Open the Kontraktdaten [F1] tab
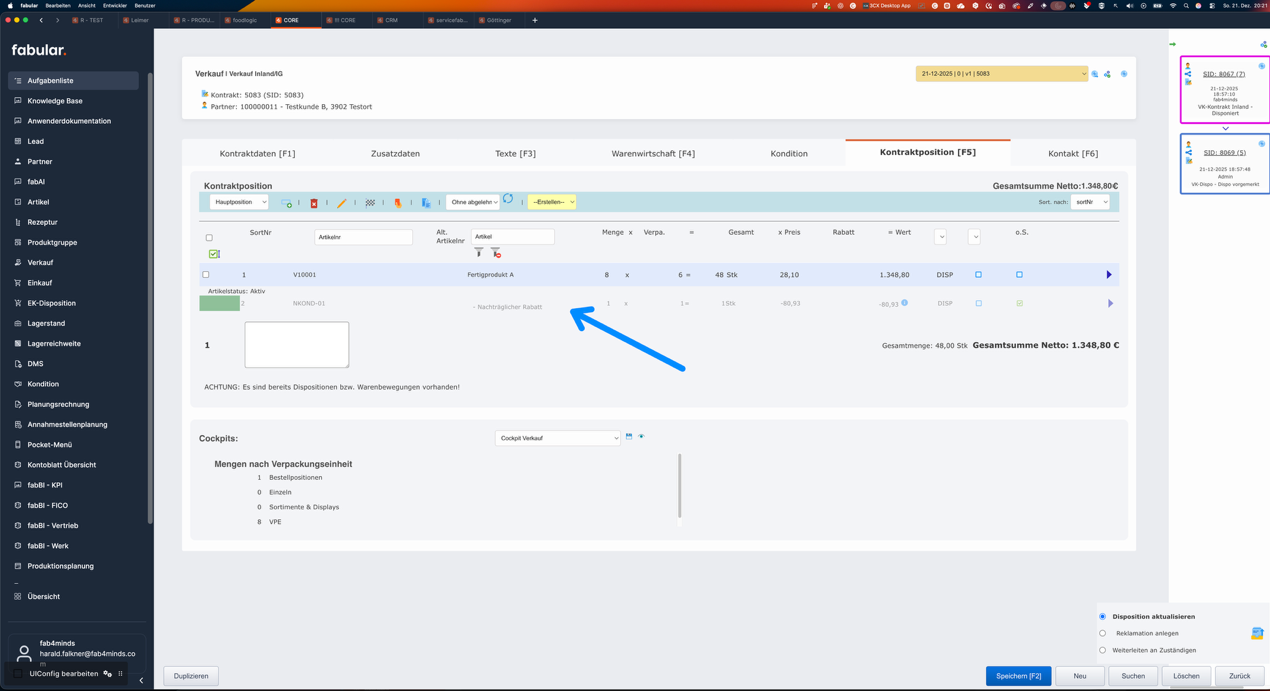 (x=257, y=154)
